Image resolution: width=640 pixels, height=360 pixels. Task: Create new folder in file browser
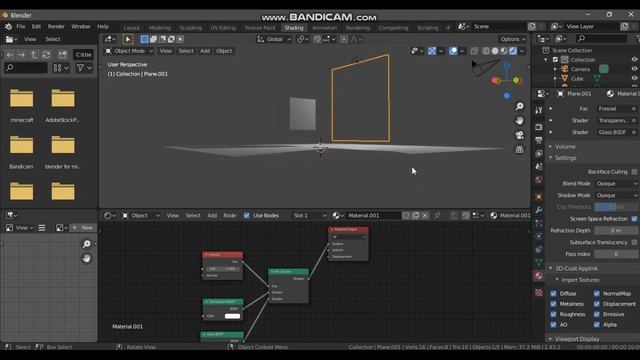(x=62, y=55)
